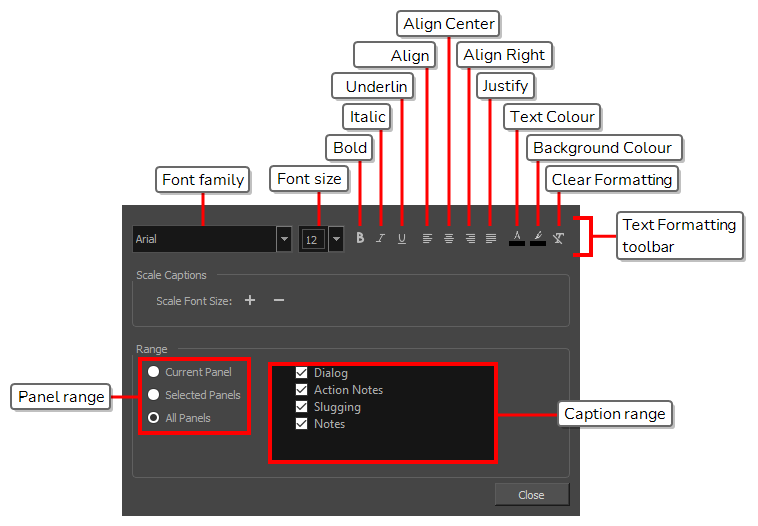The width and height of the screenshot is (758, 526).
Task: Toggle Bold formatting icon
Action: [x=360, y=238]
